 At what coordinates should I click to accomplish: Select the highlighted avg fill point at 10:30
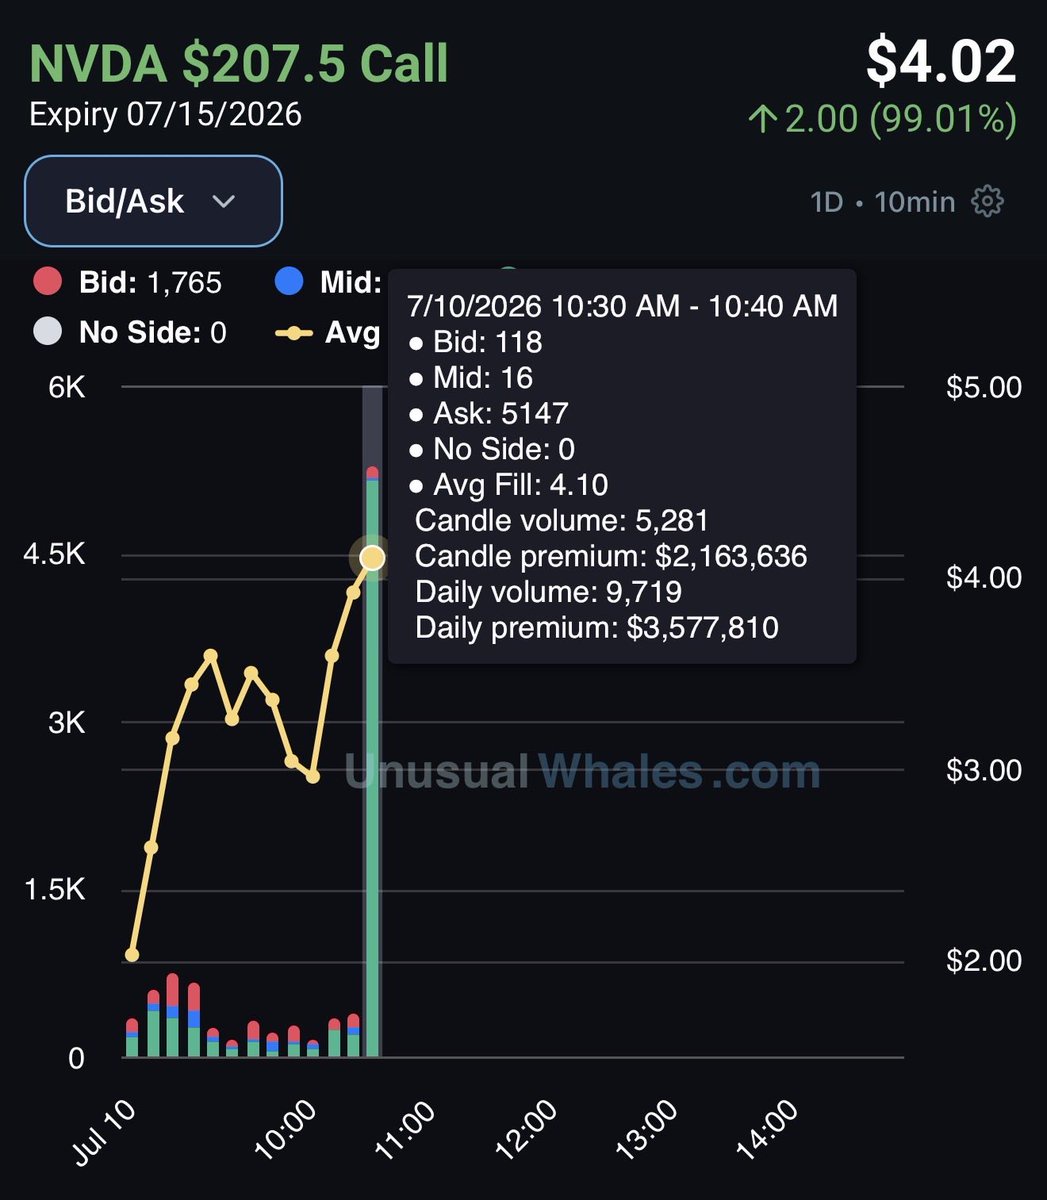click(x=372, y=557)
